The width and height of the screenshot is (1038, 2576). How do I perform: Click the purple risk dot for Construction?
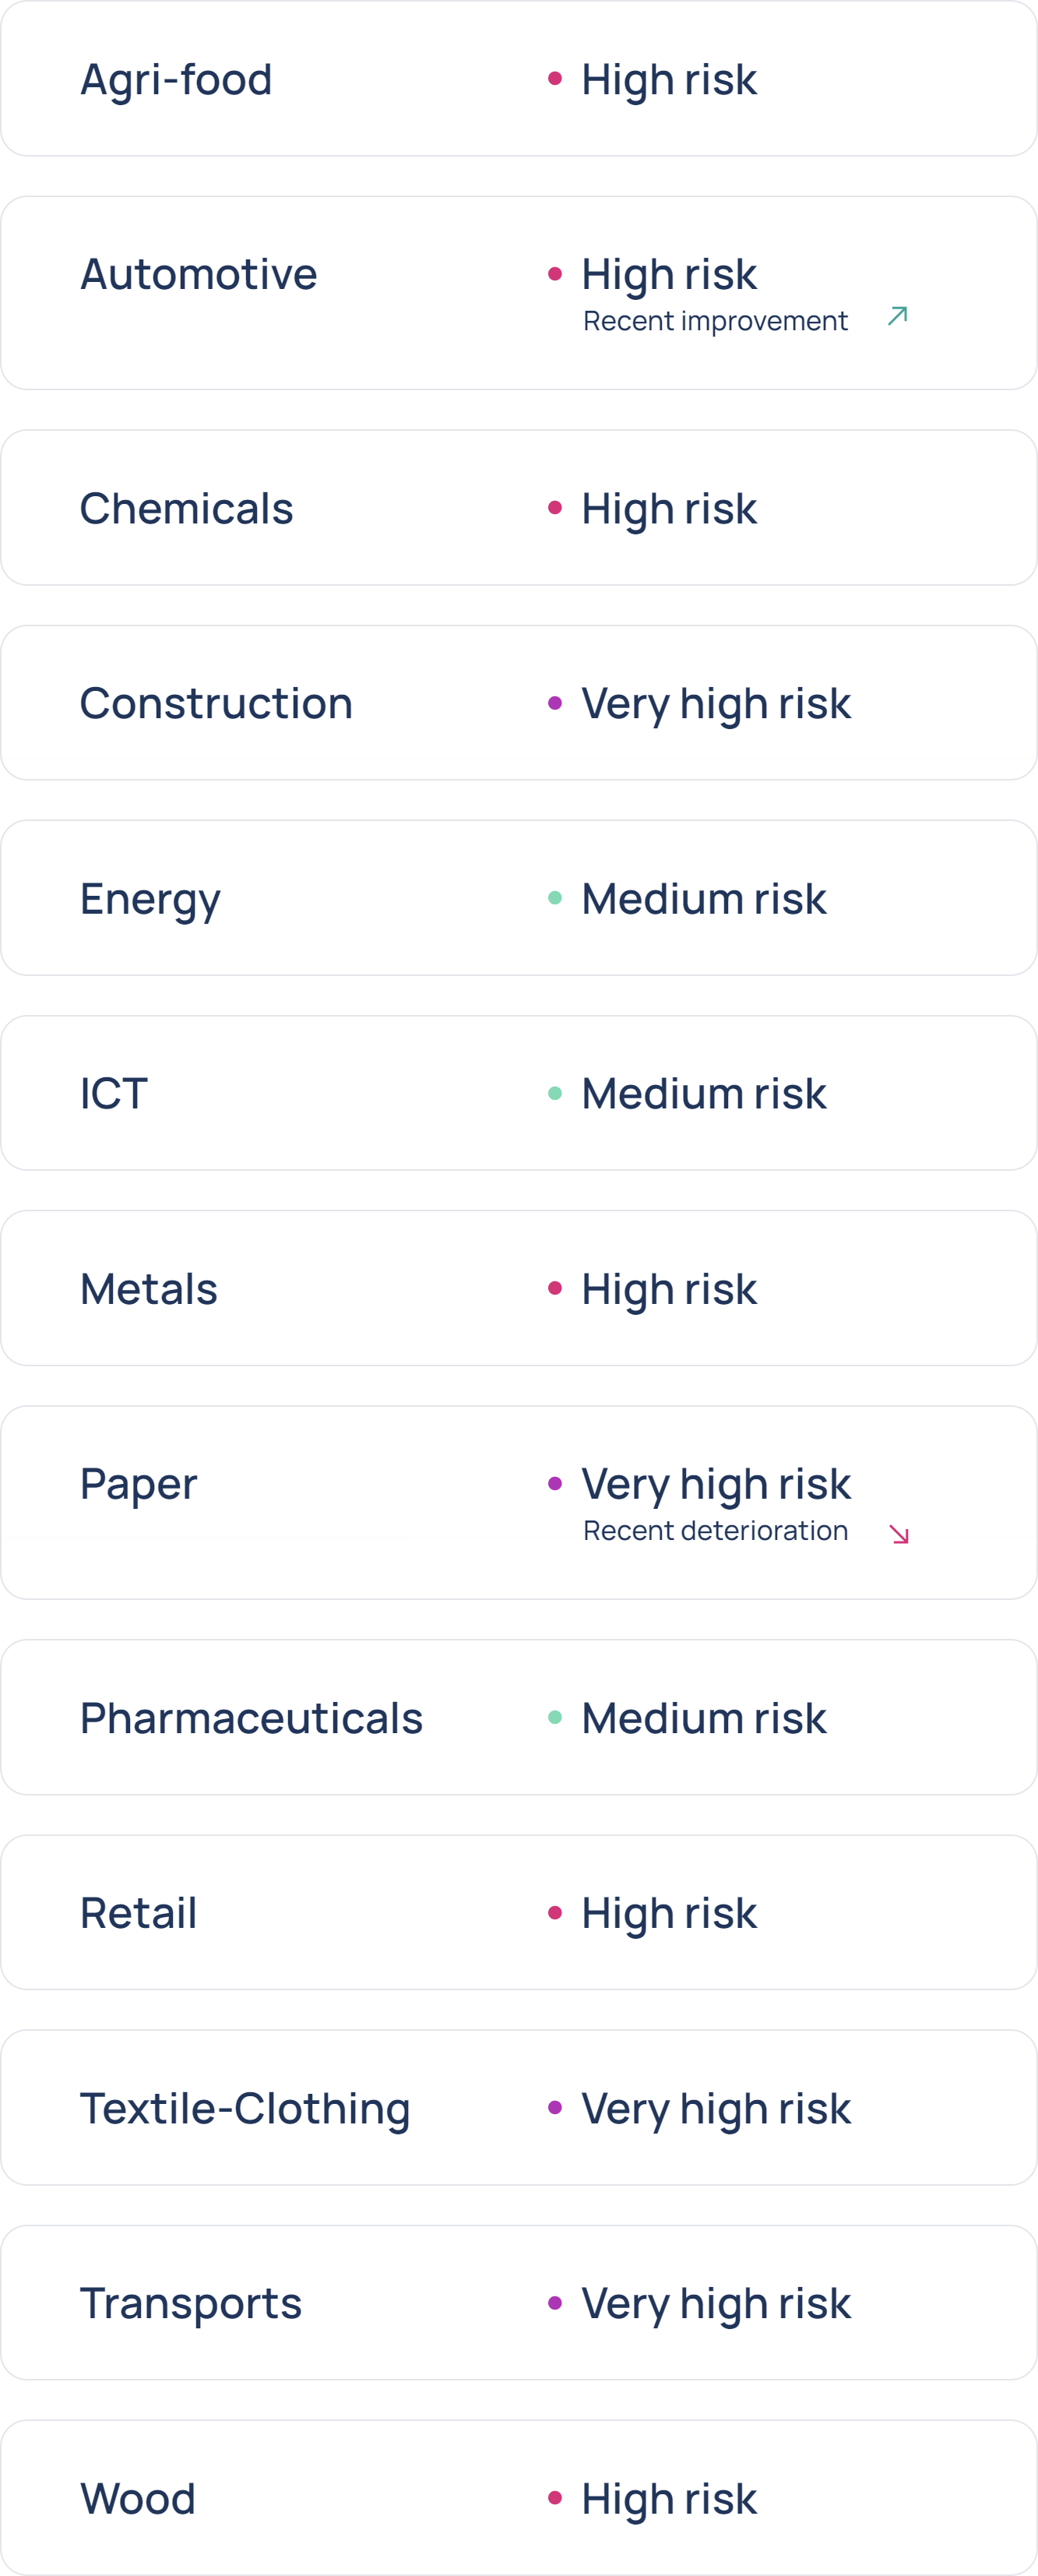click(x=555, y=703)
